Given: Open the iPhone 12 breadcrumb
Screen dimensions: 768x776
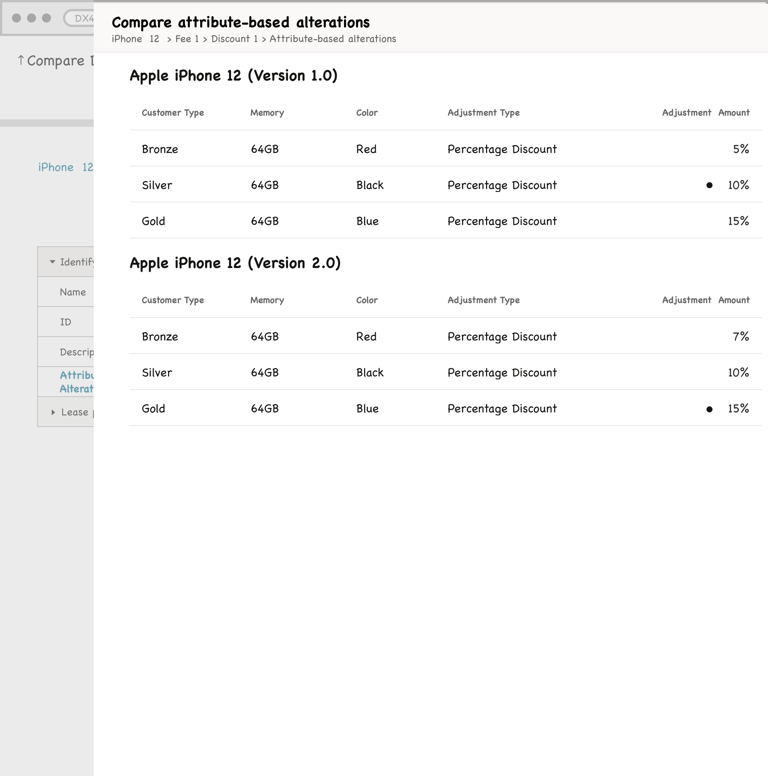Looking at the screenshot, I should (x=135, y=39).
